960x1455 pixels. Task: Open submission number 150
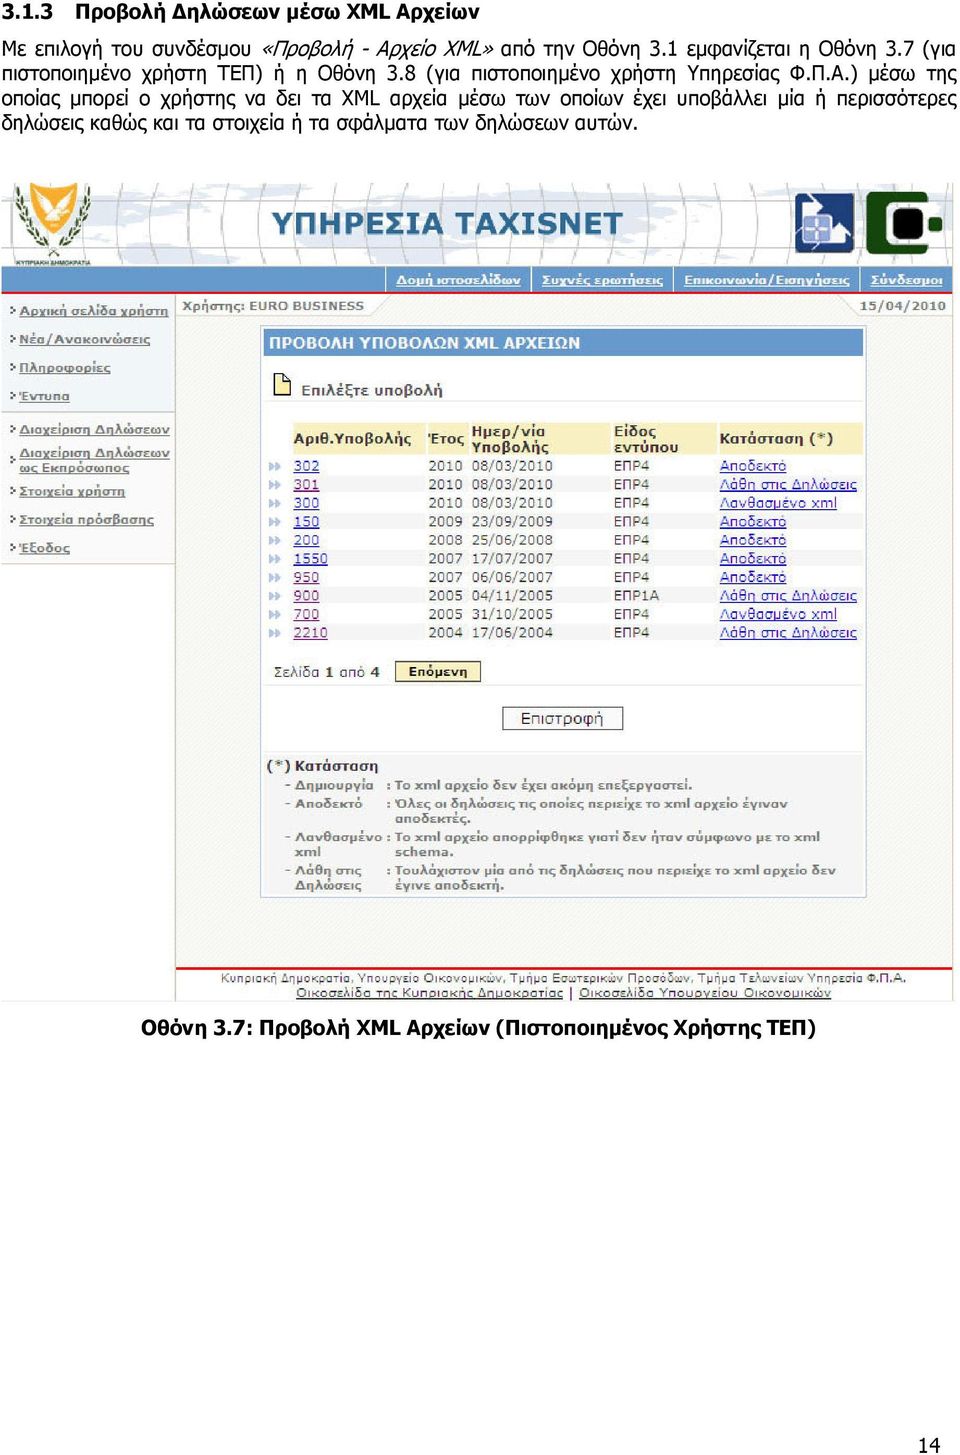pos(306,522)
